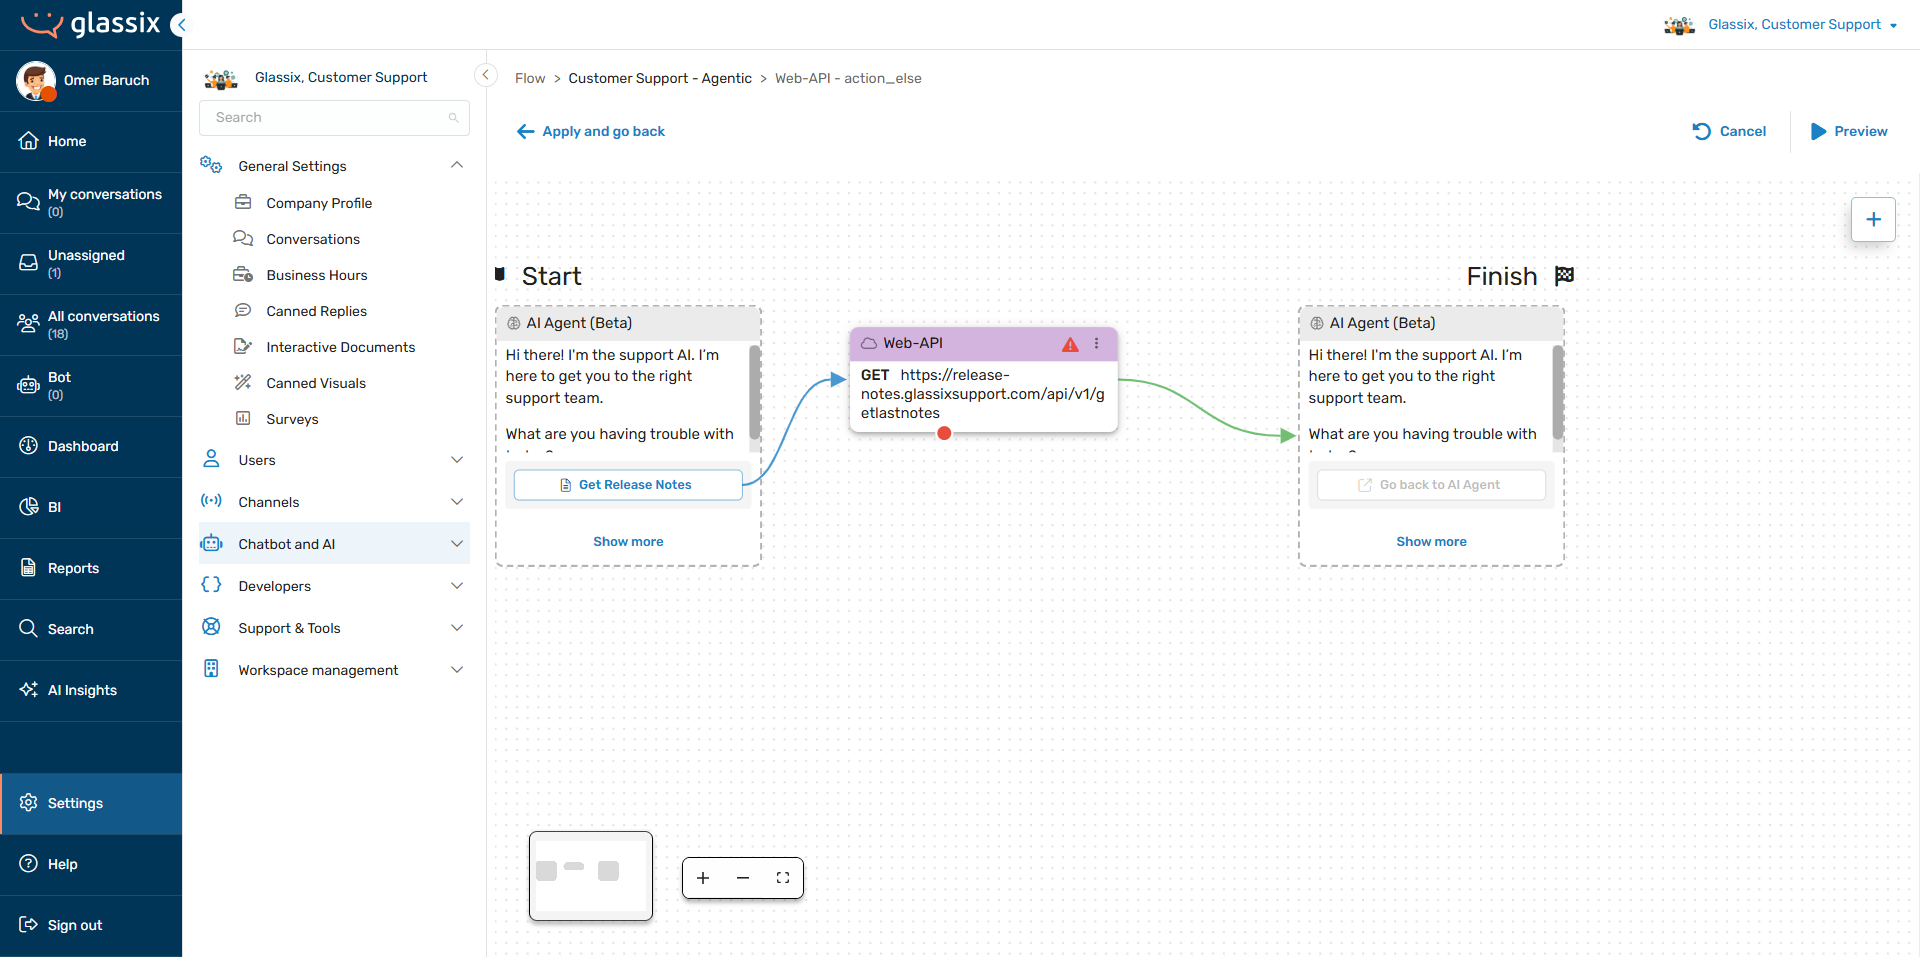Expand the Developers section
The image size is (1920, 957).
(x=334, y=586)
